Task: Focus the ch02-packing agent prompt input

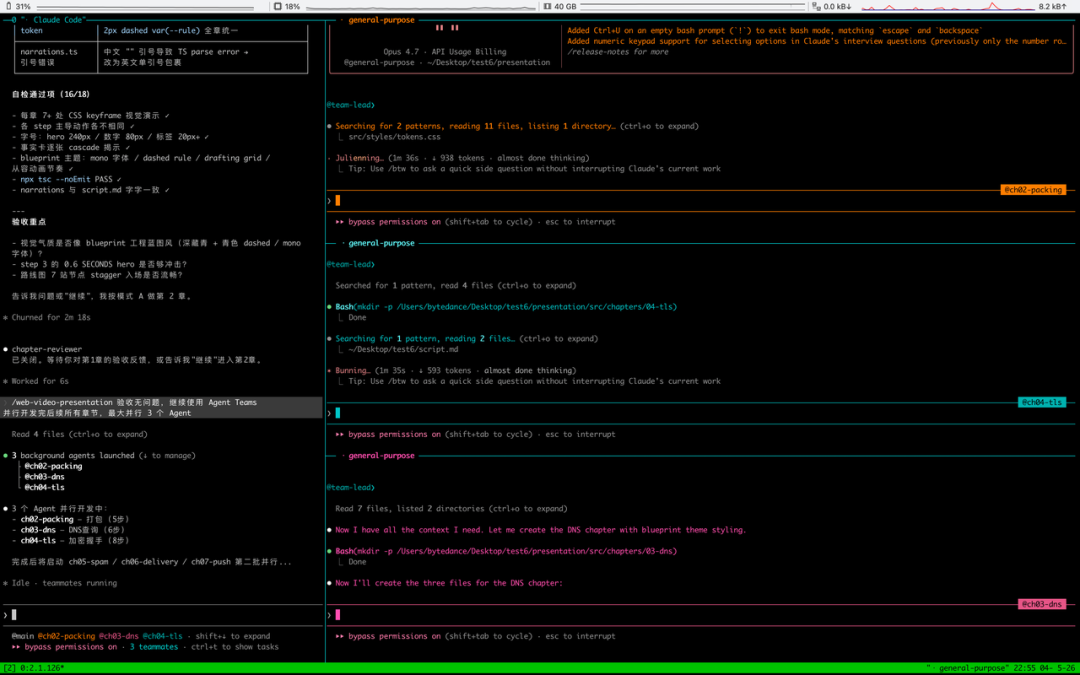Action: click(x=700, y=200)
